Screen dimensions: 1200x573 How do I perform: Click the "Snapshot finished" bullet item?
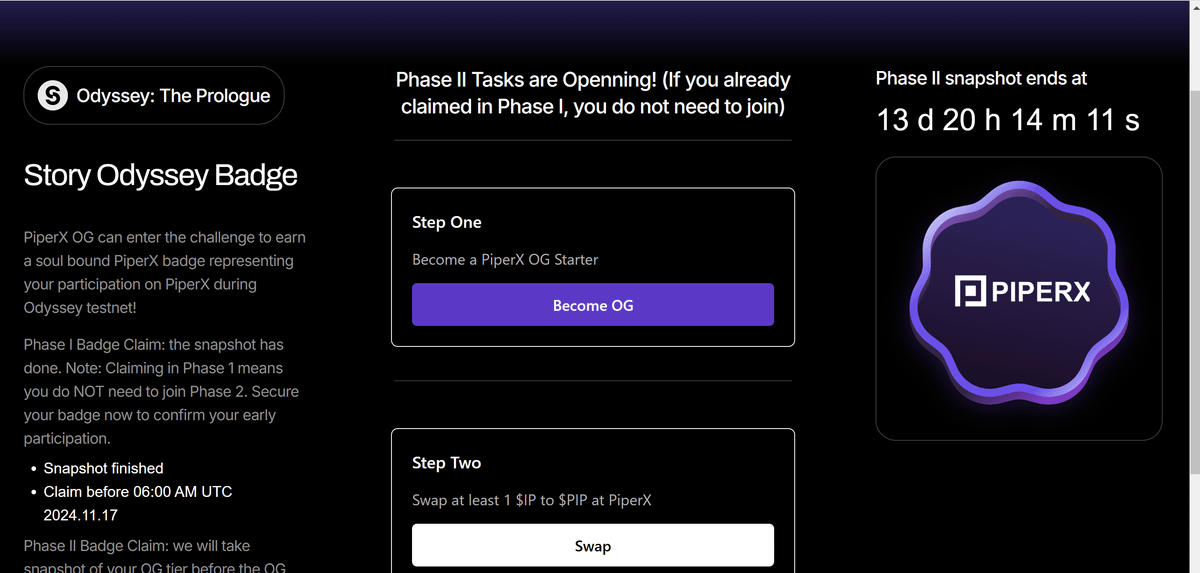pyautogui.click(x=103, y=468)
